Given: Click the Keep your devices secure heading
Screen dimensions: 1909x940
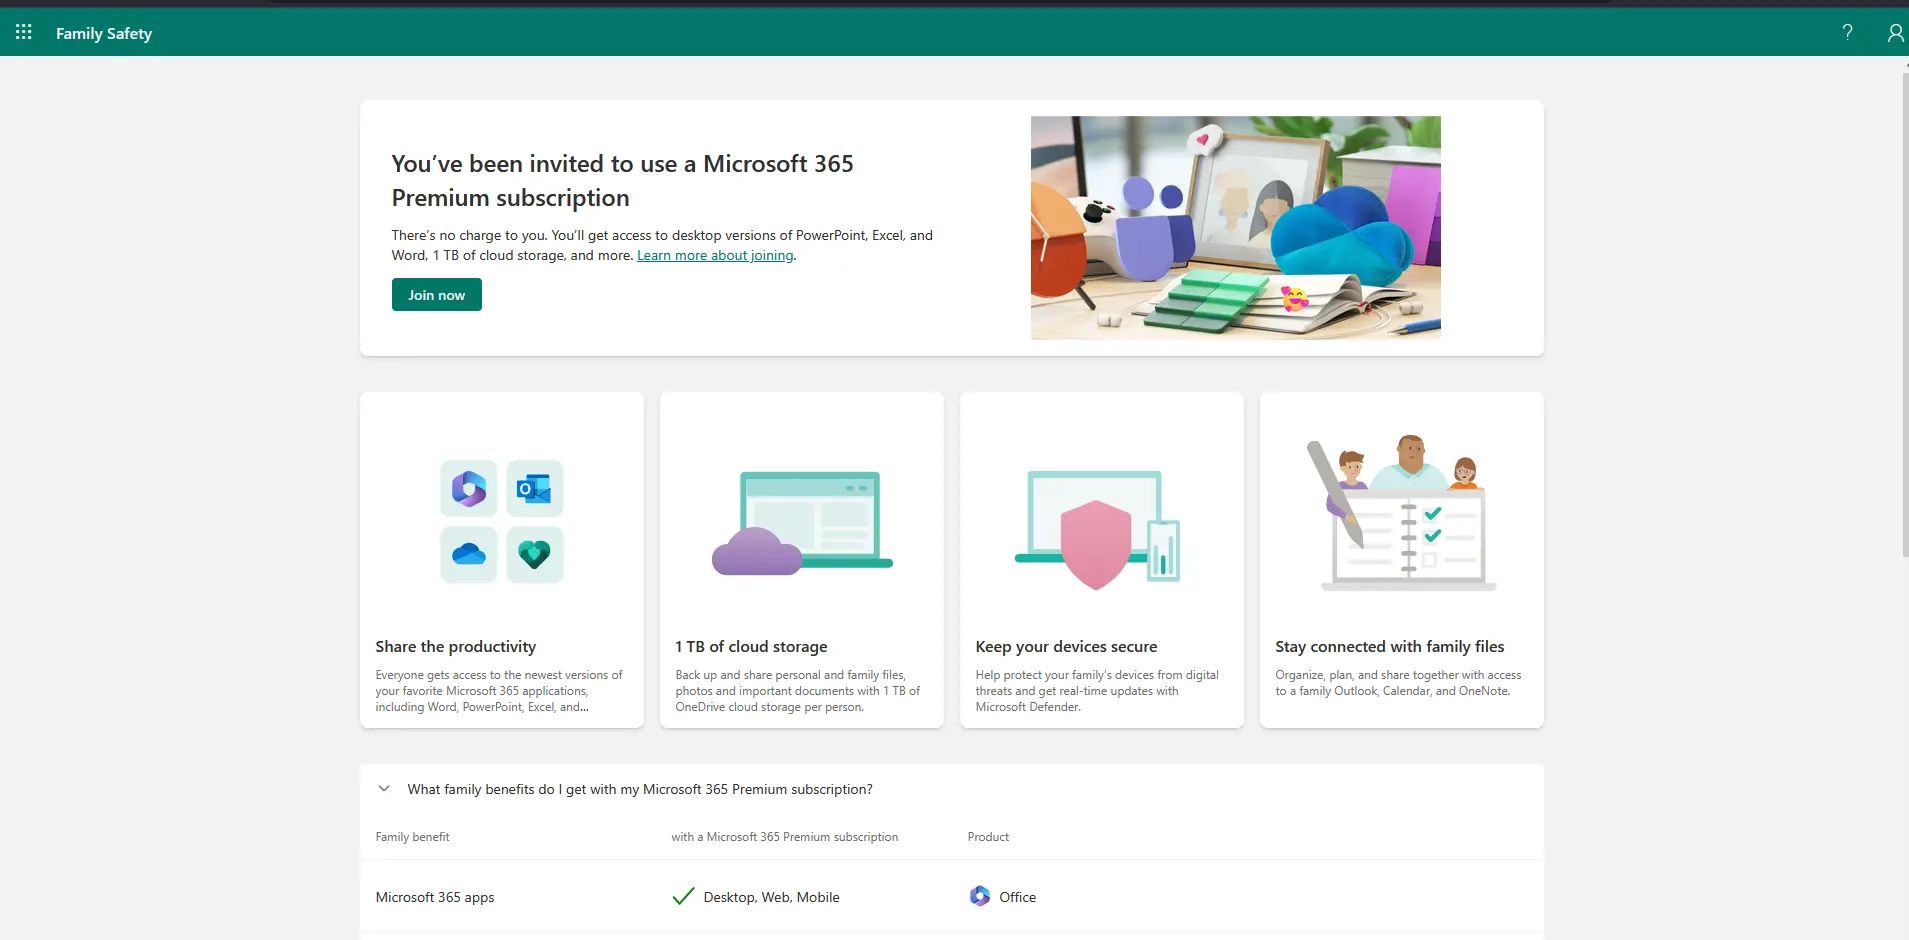Looking at the screenshot, I should click(x=1067, y=647).
